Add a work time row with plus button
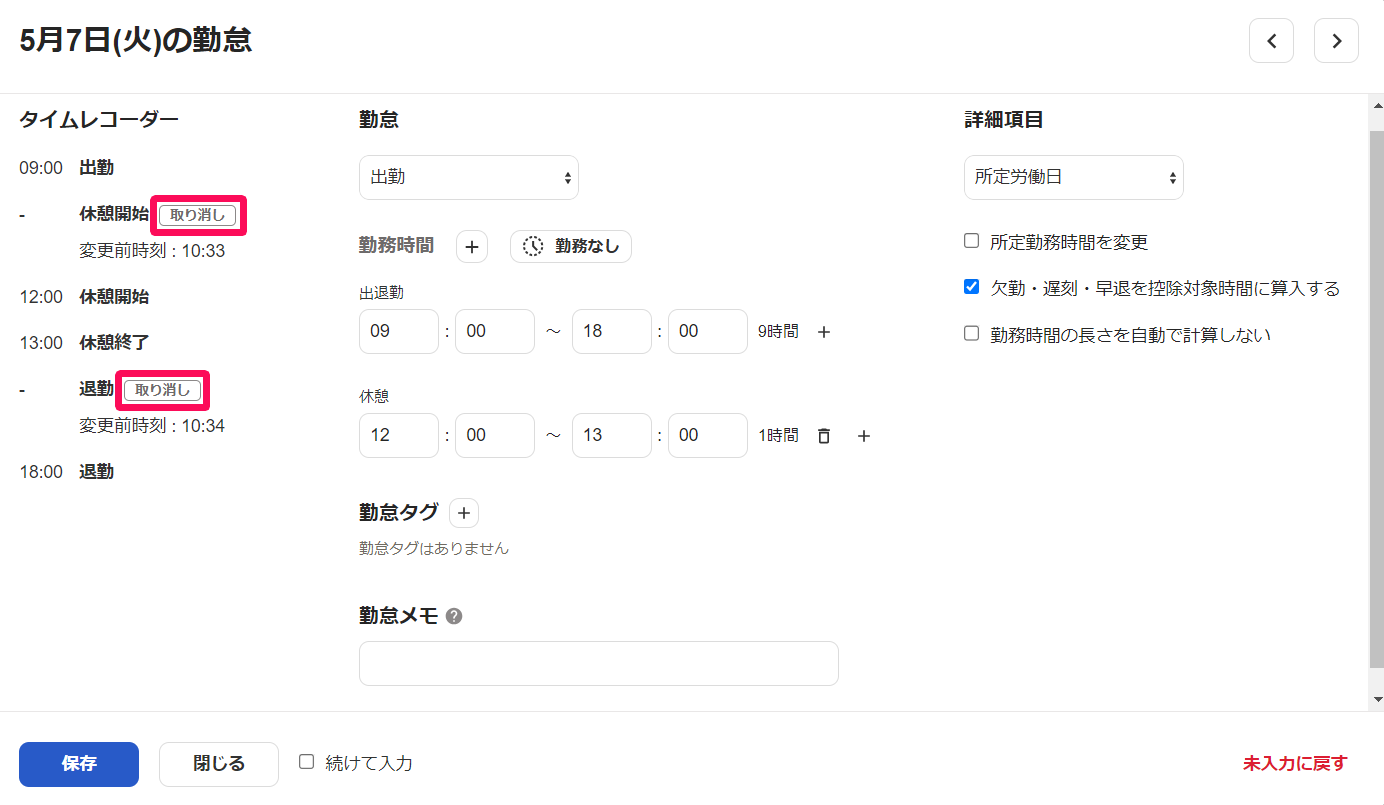Image resolution: width=1384 pixels, height=805 pixels. tap(472, 246)
